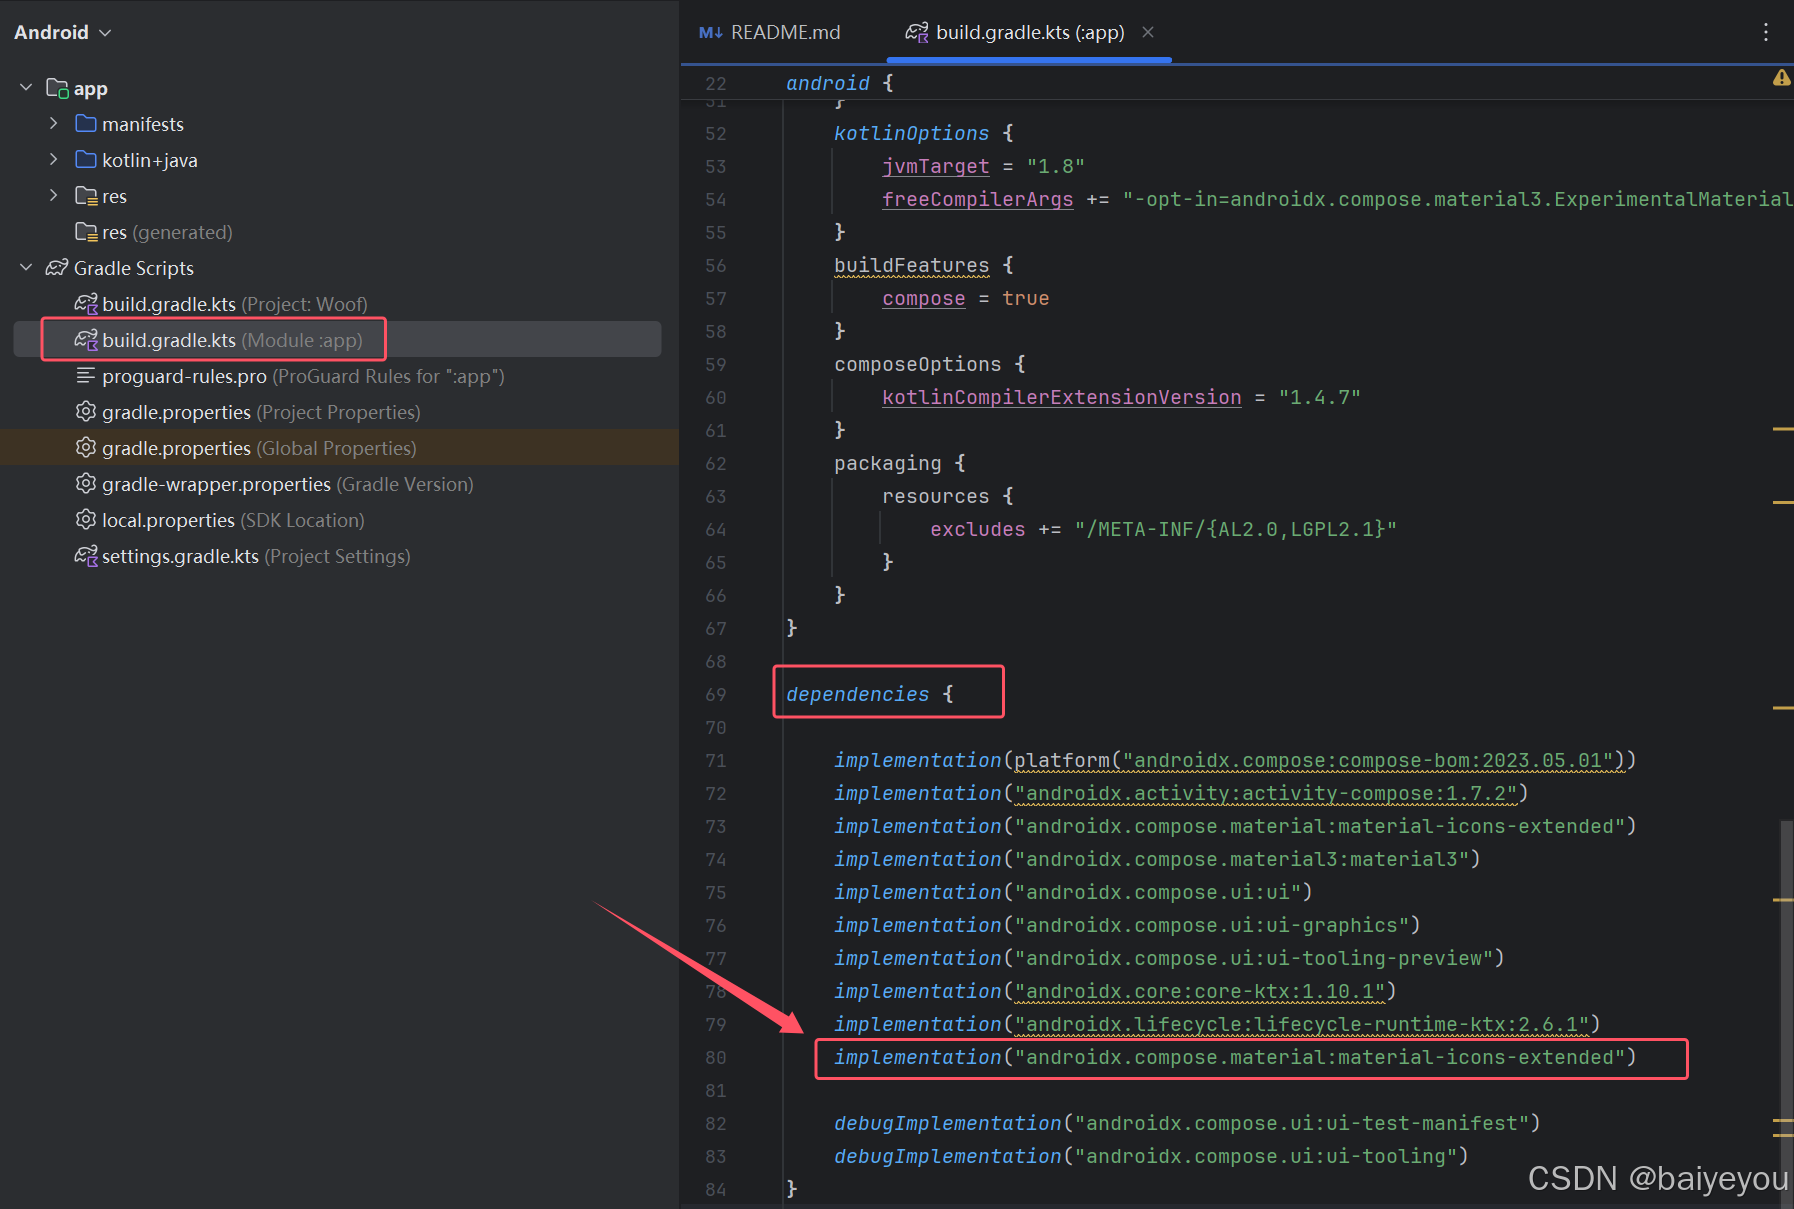Image resolution: width=1794 pixels, height=1209 pixels.
Task: Click the gear icon beside local.properties
Action: [86, 519]
